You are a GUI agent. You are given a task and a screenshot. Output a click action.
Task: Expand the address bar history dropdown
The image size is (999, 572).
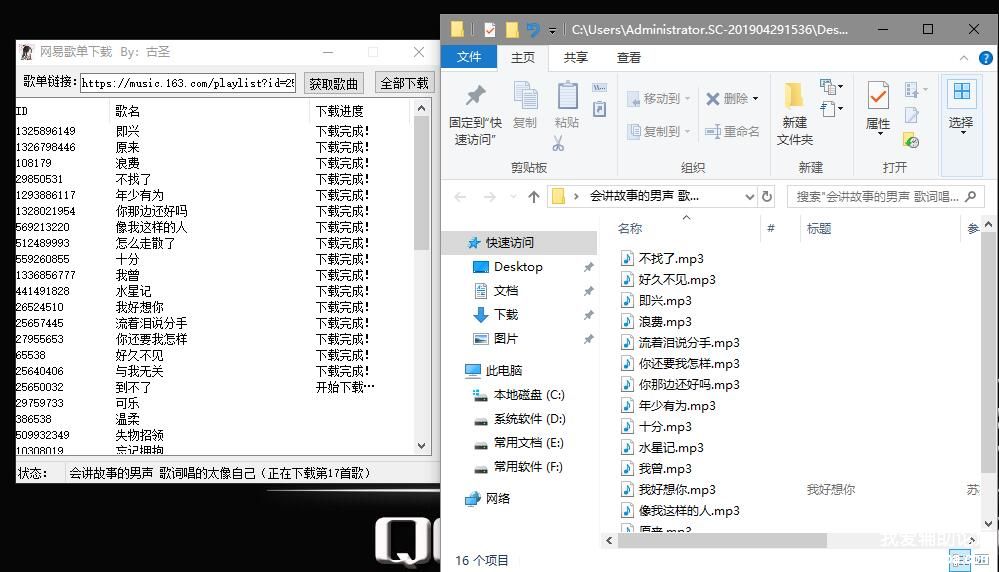749,196
